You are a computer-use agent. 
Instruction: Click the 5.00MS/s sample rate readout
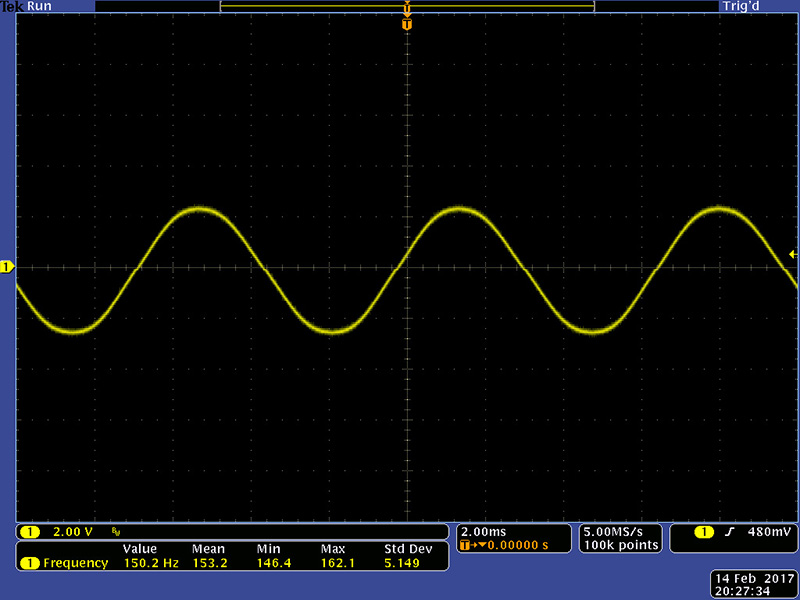pyautogui.click(x=620, y=531)
